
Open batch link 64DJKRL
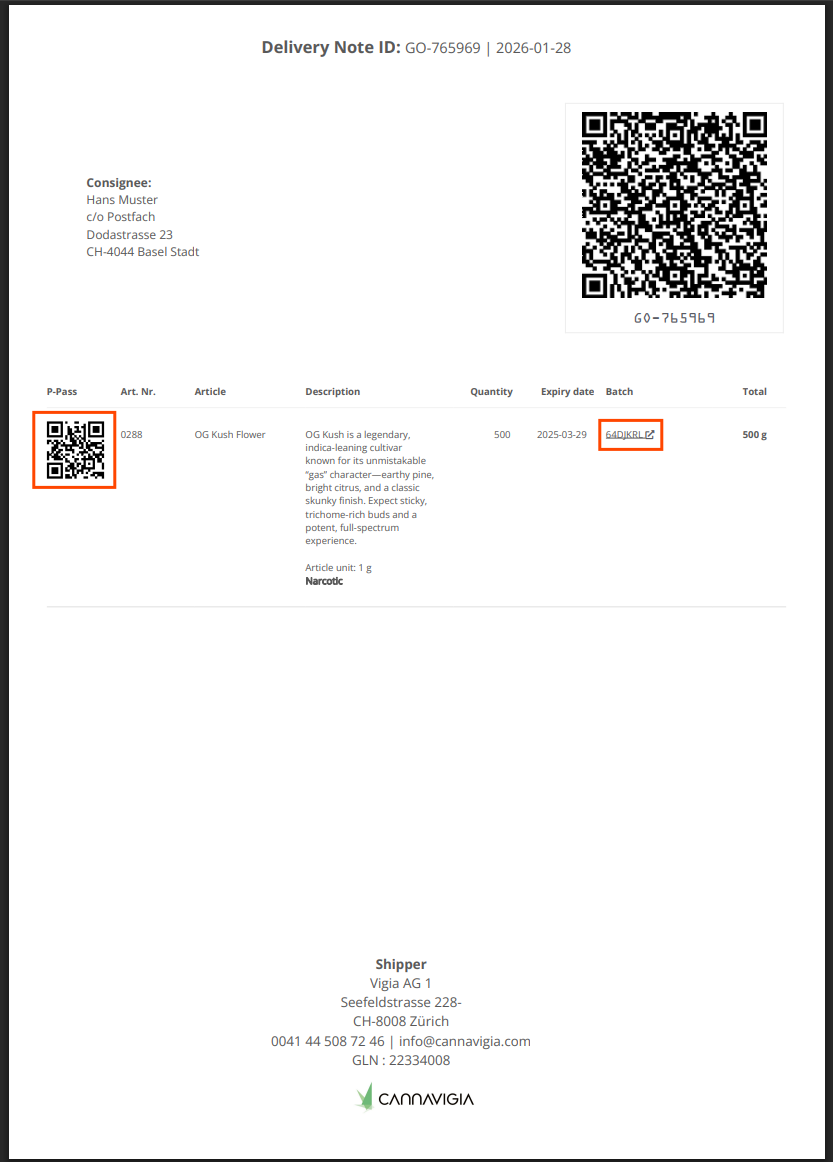(624, 435)
